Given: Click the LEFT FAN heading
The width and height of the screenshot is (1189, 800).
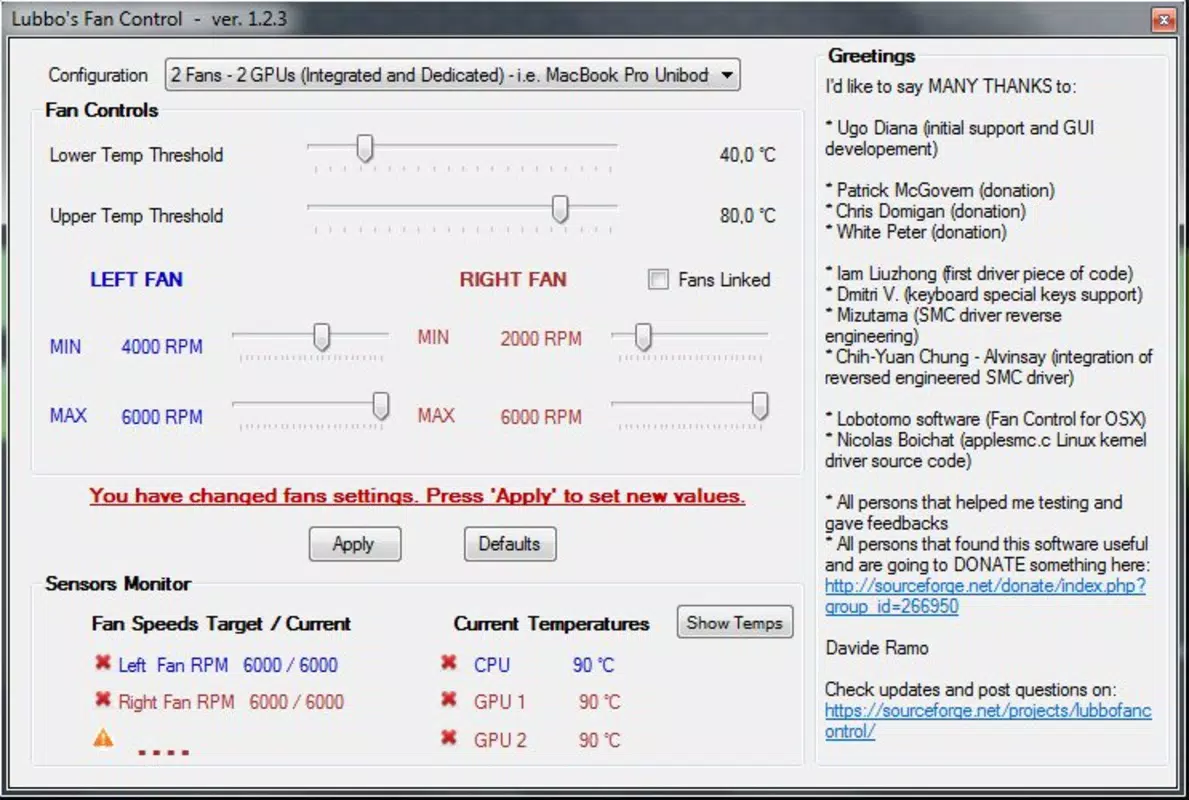Looking at the screenshot, I should pyautogui.click(x=136, y=279).
